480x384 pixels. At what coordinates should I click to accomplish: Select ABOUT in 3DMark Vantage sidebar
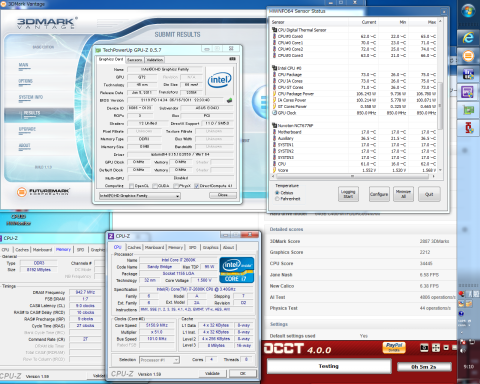(x=24, y=146)
